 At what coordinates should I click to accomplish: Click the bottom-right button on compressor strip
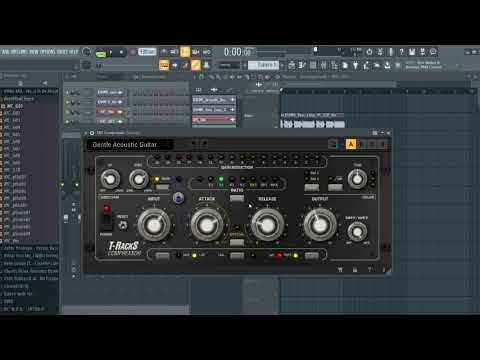coord(312,256)
